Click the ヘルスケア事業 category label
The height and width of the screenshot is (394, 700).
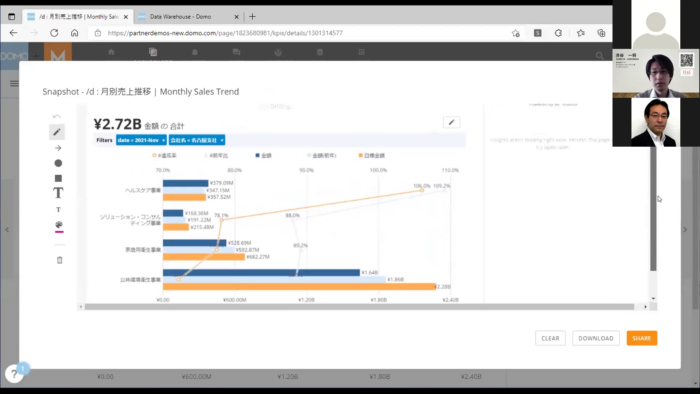143,190
